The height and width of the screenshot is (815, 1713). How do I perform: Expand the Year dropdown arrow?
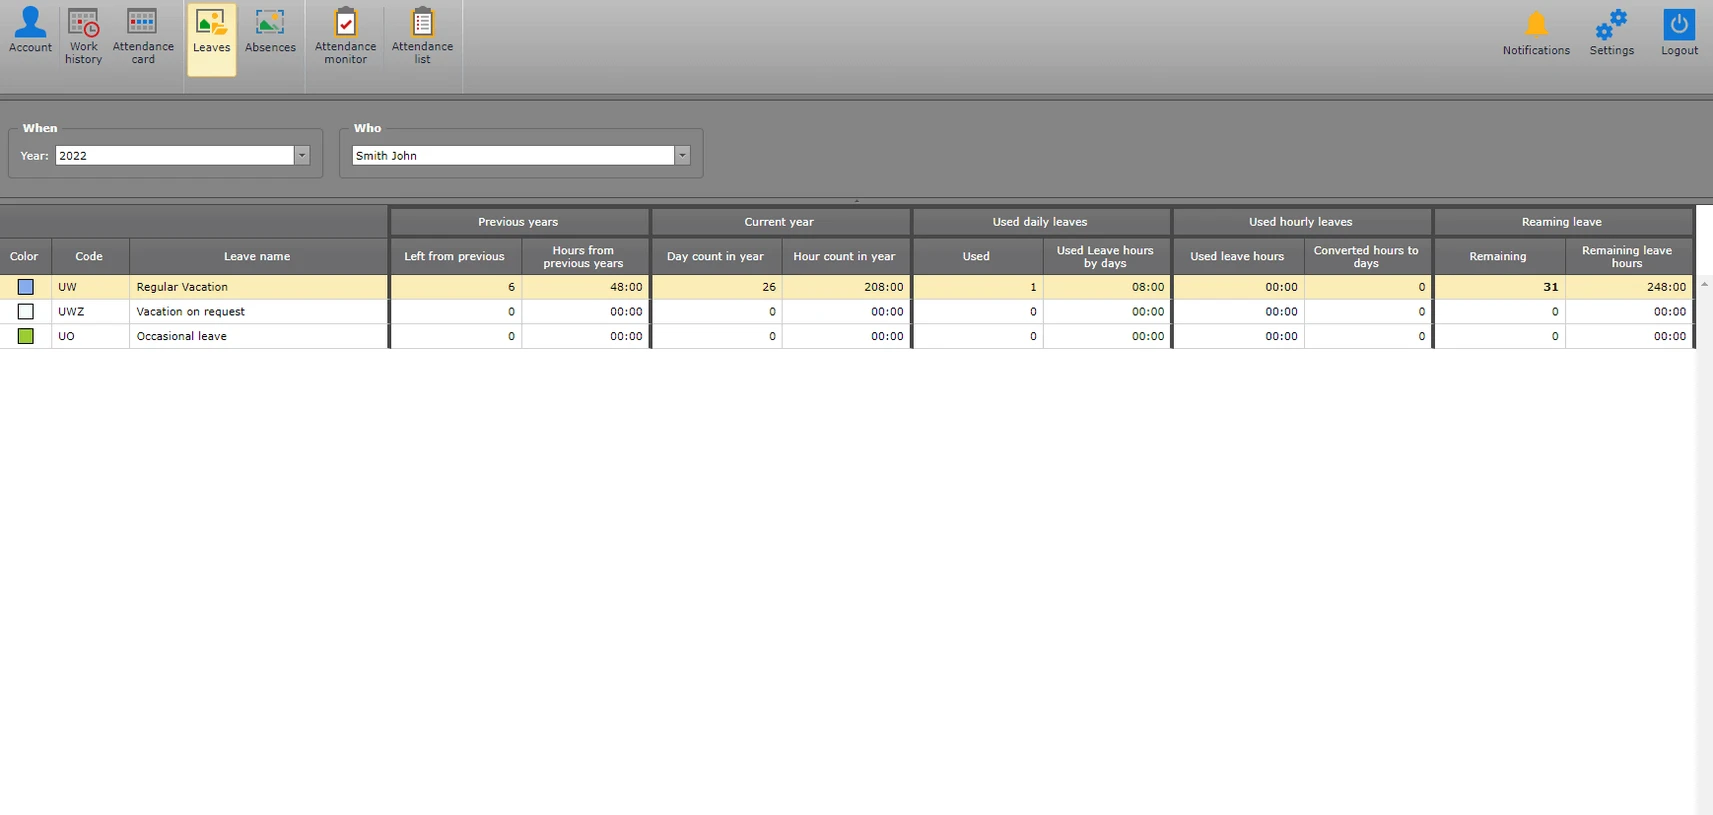(x=301, y=156)
